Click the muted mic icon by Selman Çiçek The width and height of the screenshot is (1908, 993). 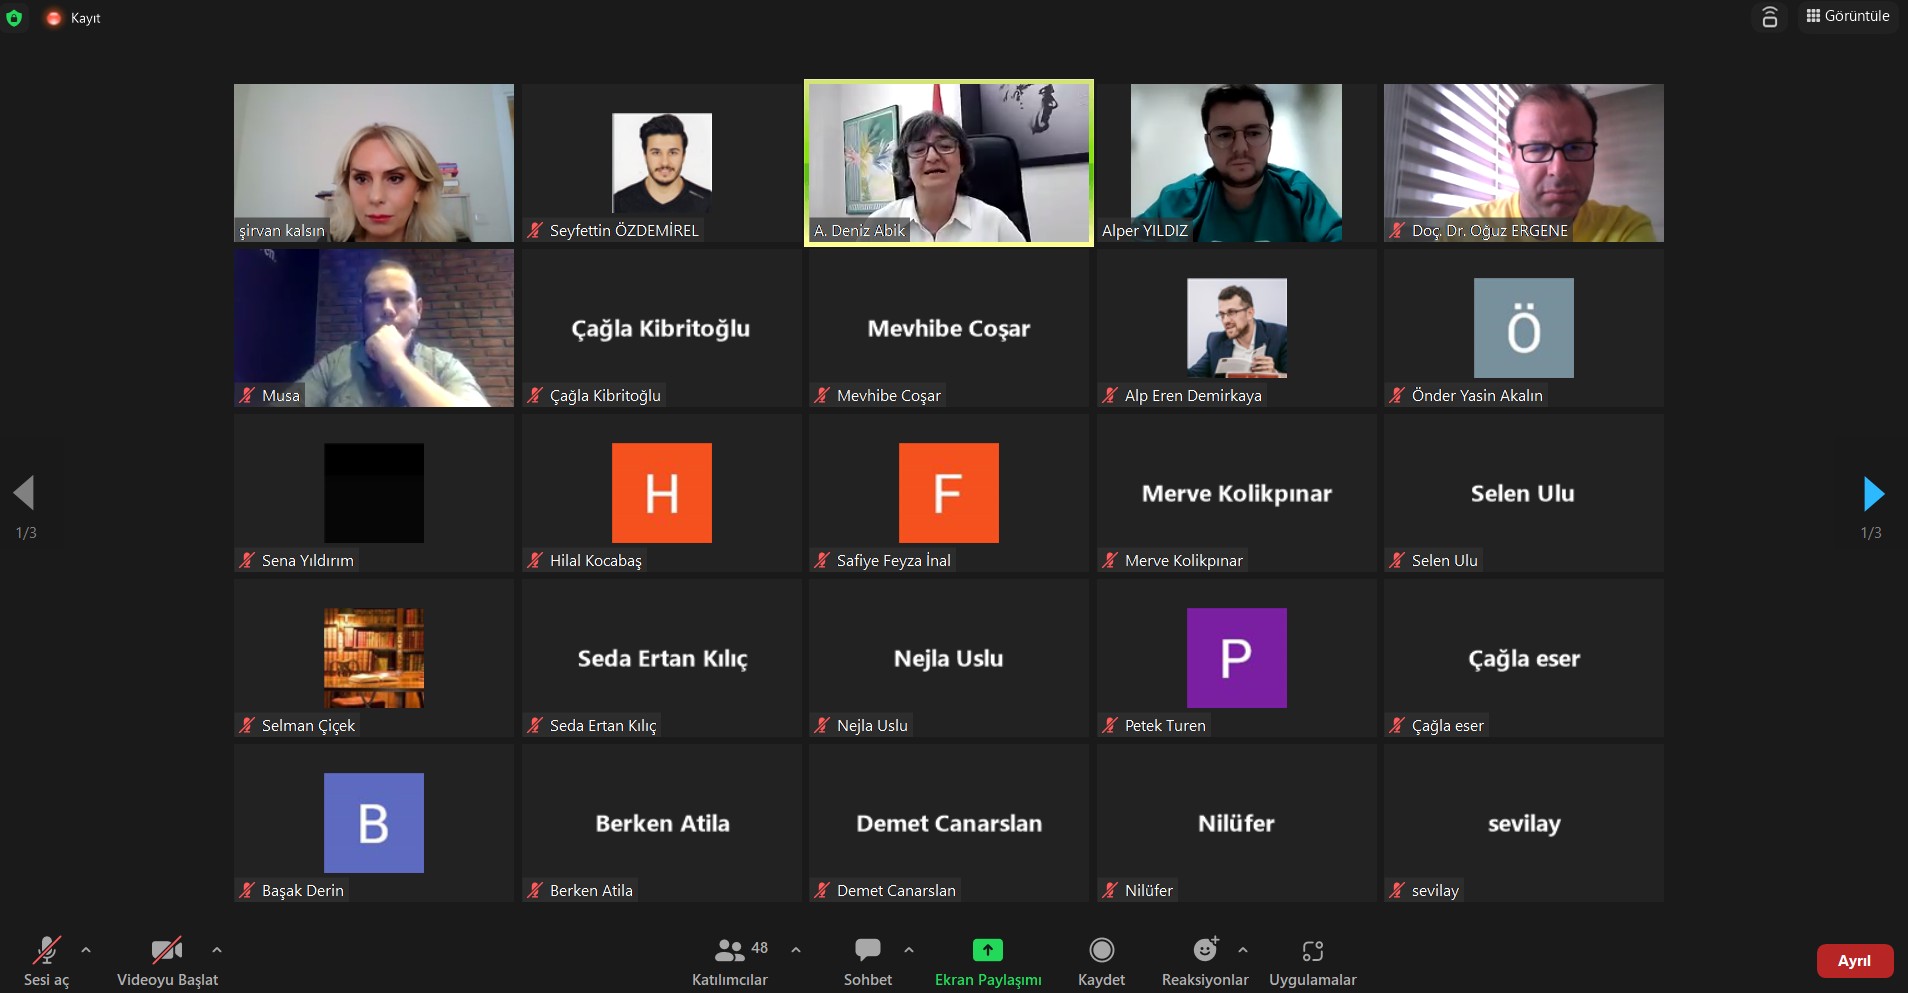click(247, 726)
